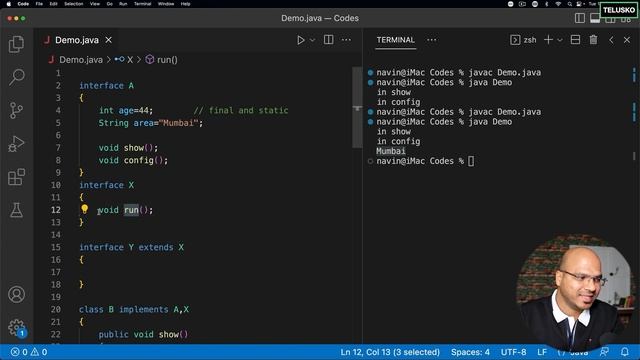This screenshot has width=640, height=360.
Task: Change end of line via LF
Action: pos(542,352)
